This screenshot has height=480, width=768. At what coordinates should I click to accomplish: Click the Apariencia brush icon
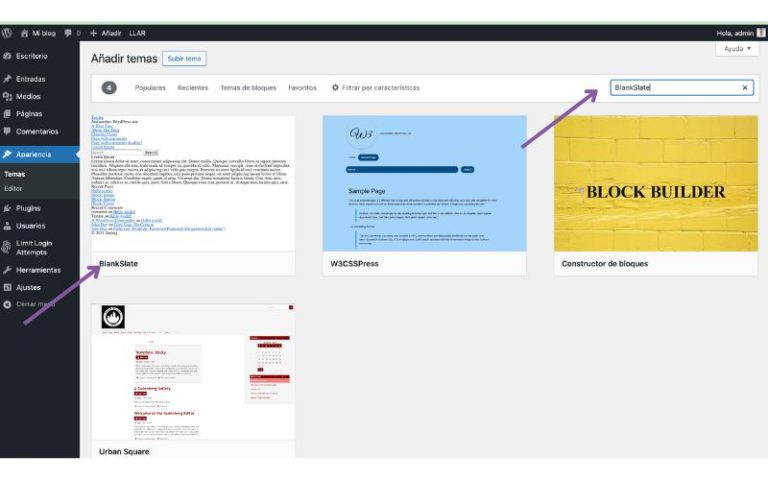point(7,154)
